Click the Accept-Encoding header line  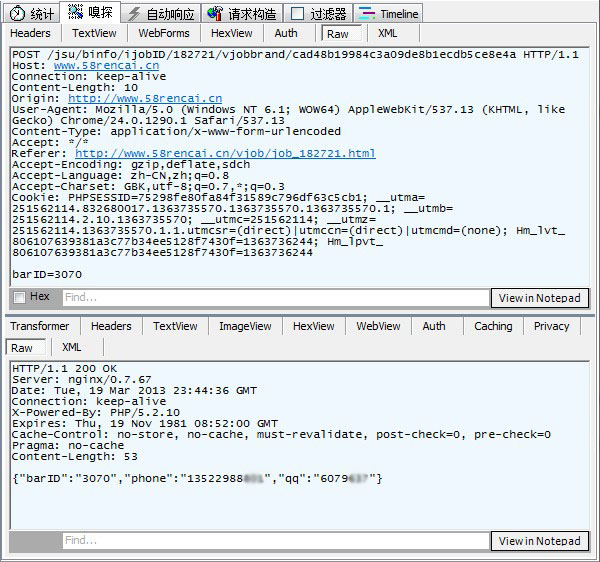coord(131,165)
